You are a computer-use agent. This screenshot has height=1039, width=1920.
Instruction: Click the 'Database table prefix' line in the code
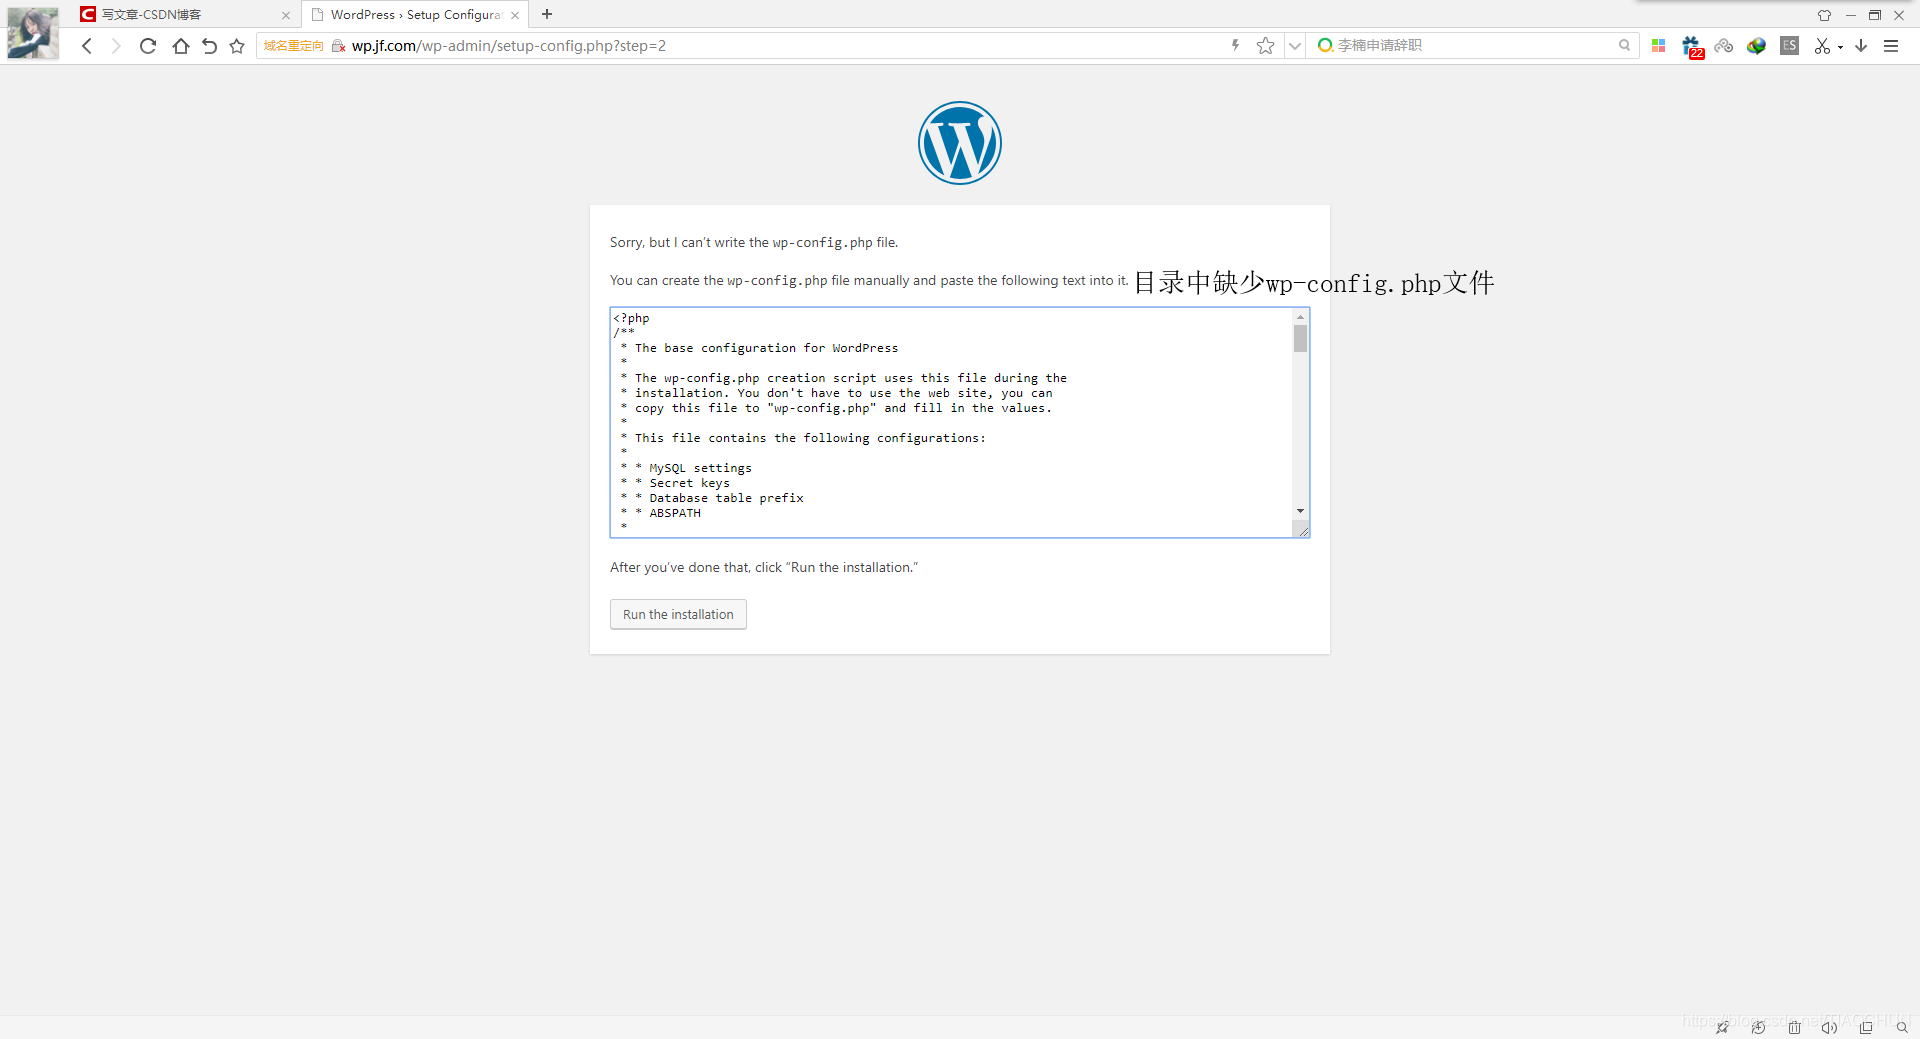[726, 498]
